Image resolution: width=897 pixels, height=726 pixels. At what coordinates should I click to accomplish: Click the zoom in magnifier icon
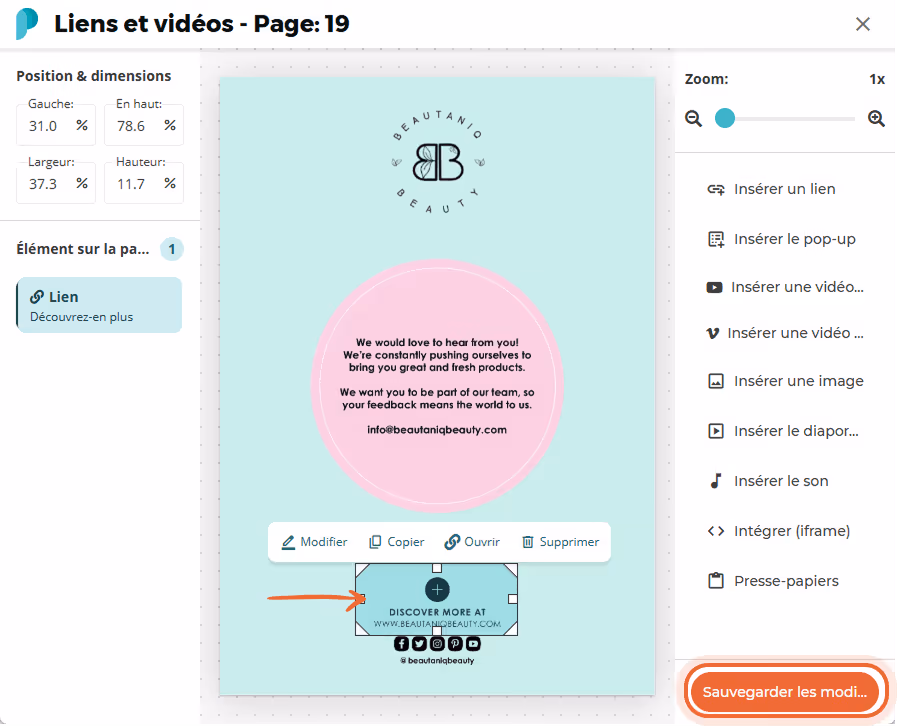[x=876, y=118]
